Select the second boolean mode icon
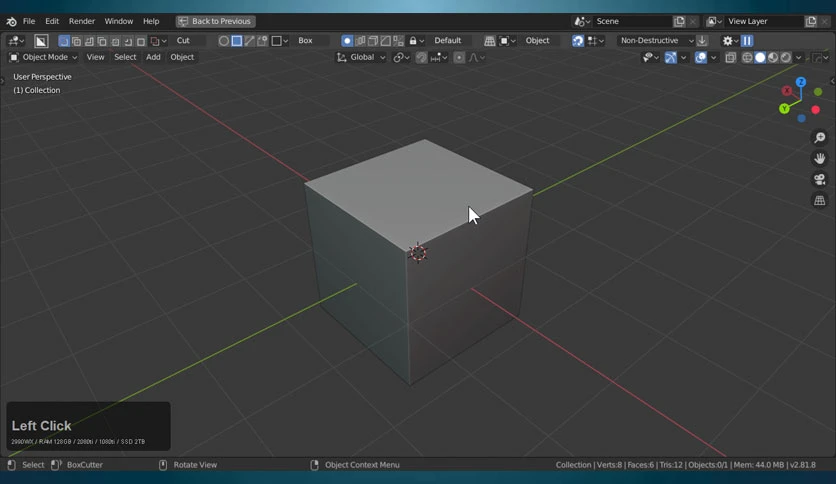Viewport: 836px width, 484px height. tap(77, 41)
